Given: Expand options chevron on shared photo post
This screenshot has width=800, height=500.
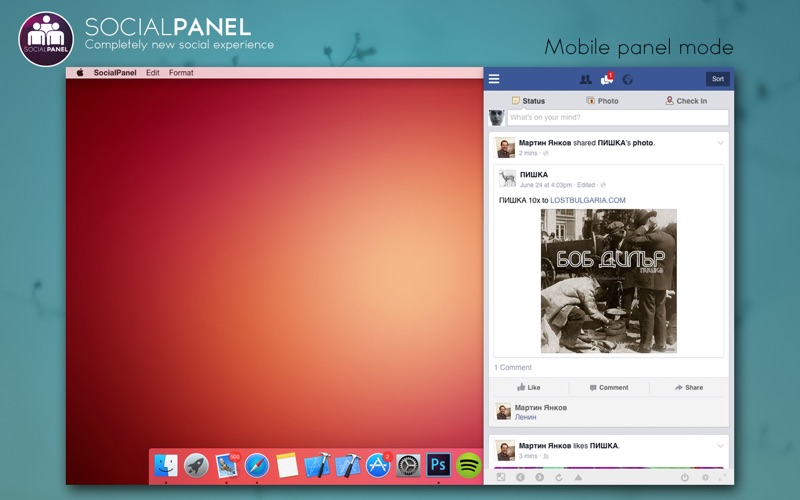Looking at the screenshot, I should [x=720, y=143].
